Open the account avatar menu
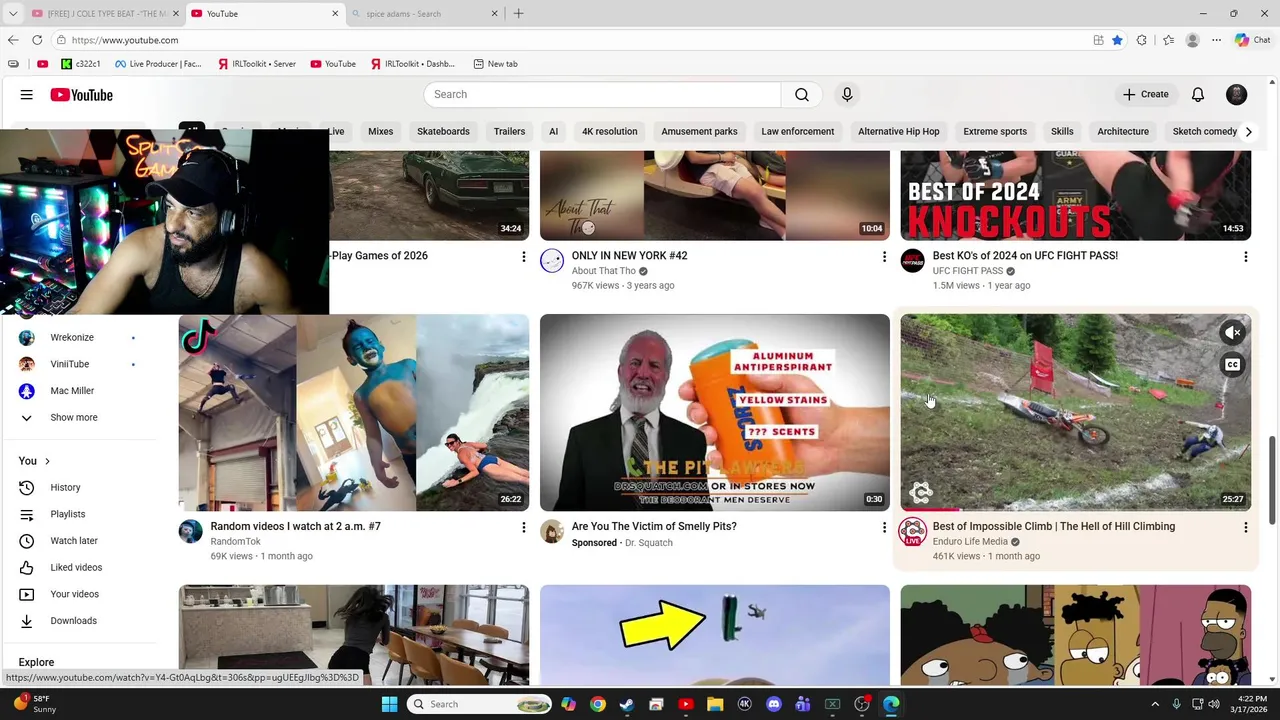The width and height of the screenshot is (1280, 720). 1237,95
